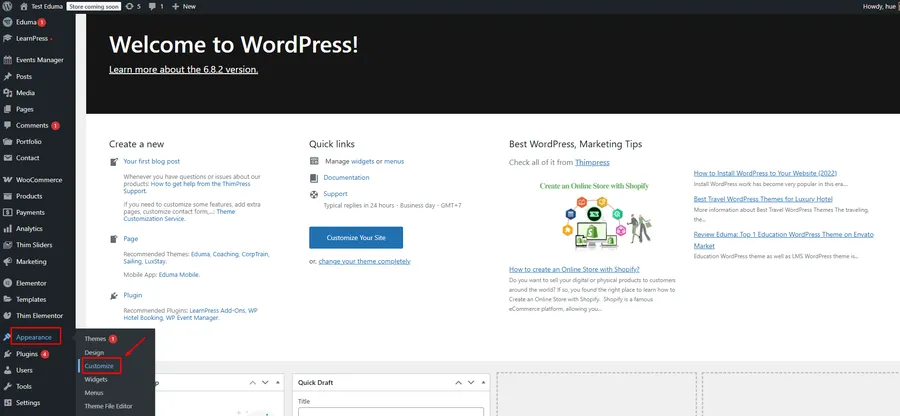Choose Widgets from Appearance submenu
Screen dimensions: 900x416
pyautogui.click(x=96, y=380)
